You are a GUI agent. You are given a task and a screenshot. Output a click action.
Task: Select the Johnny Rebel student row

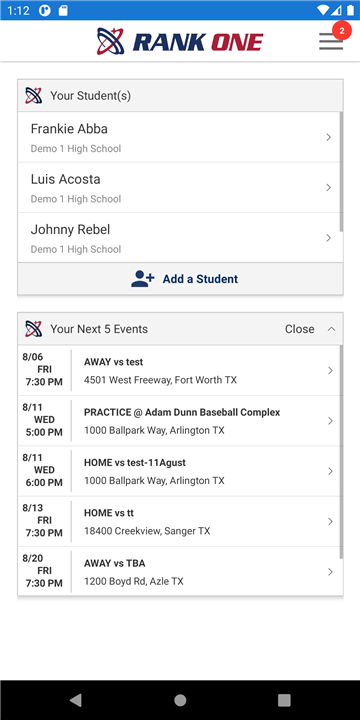tap(180, 238)
